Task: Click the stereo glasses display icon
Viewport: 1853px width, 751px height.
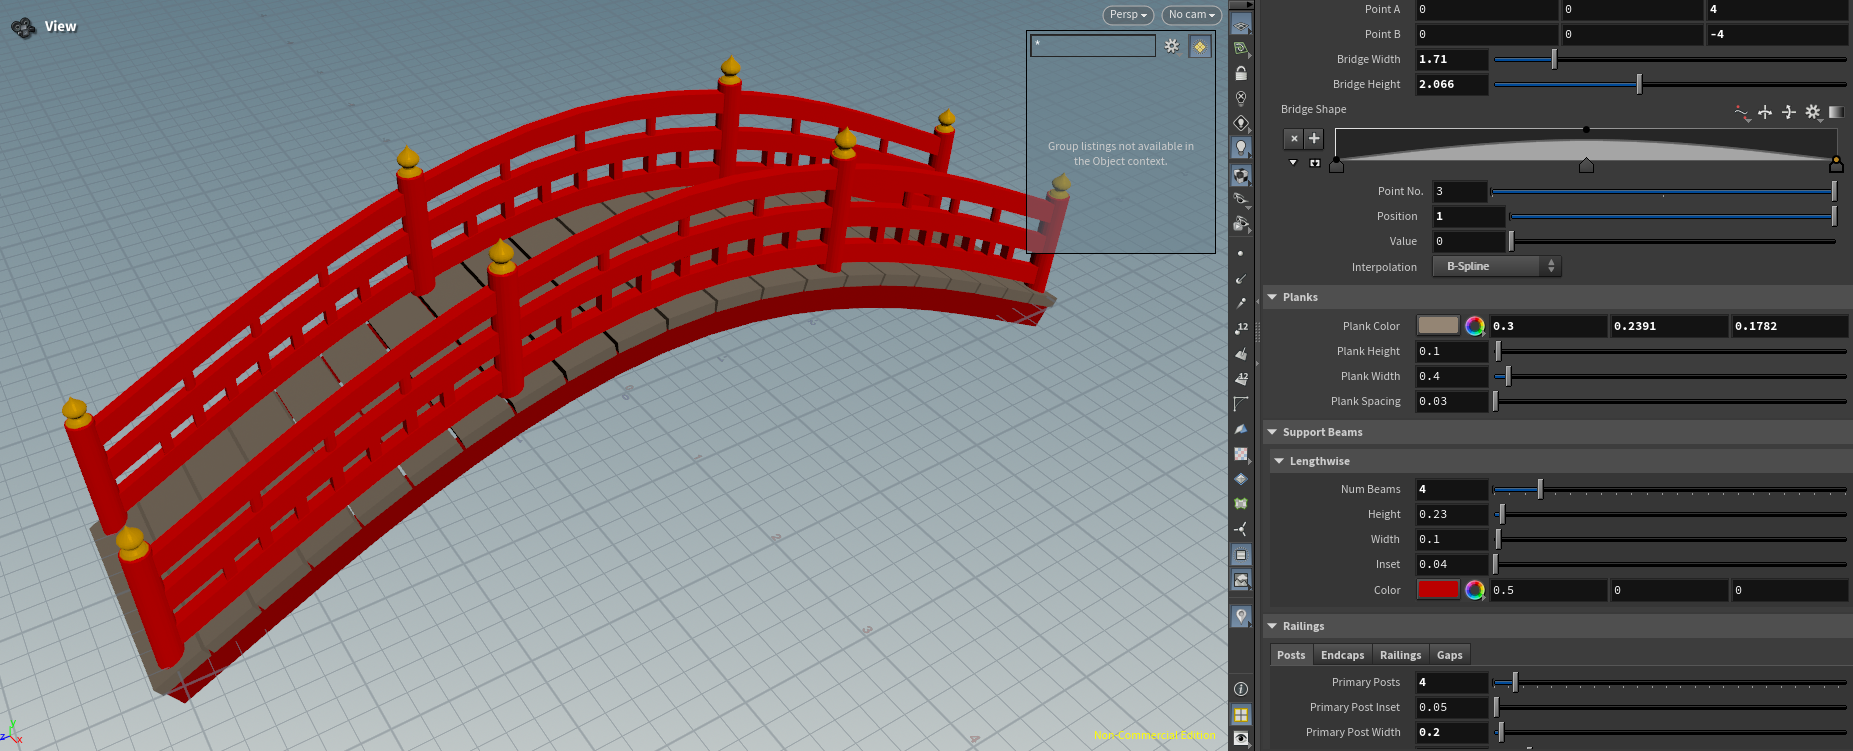Action: [x=1241, y=199]
